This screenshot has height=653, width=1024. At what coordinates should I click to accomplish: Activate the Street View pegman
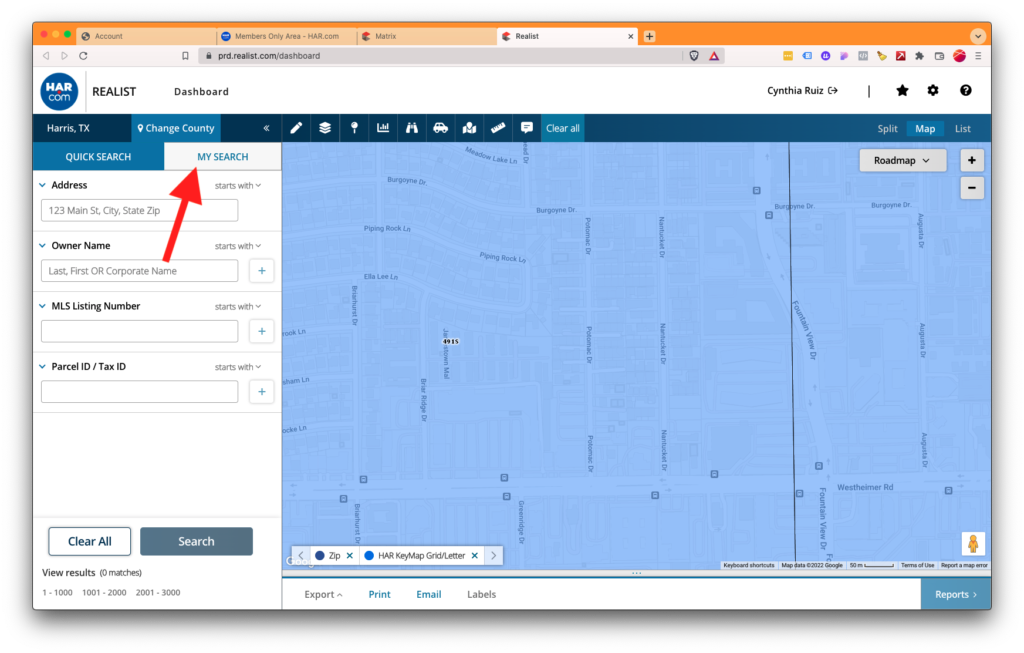click(972, 543)
